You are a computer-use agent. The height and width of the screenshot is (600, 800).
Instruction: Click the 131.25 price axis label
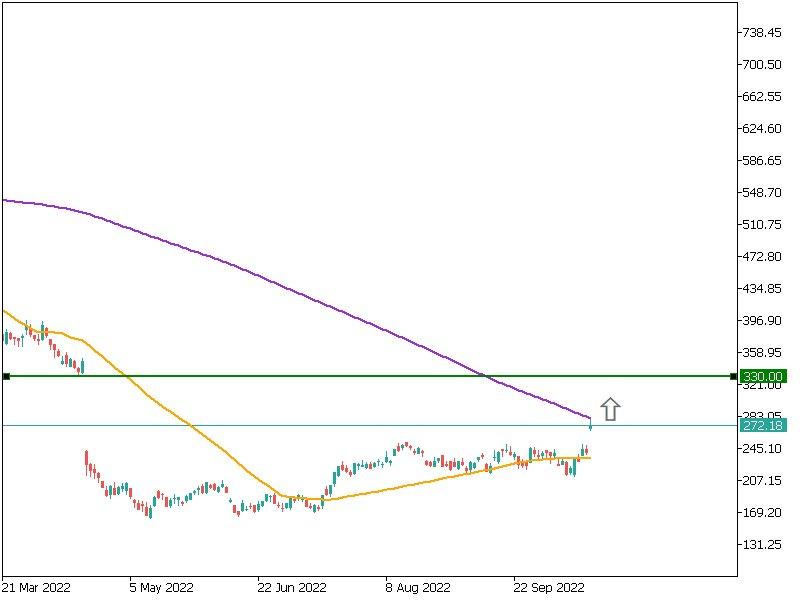pos(762,545)
